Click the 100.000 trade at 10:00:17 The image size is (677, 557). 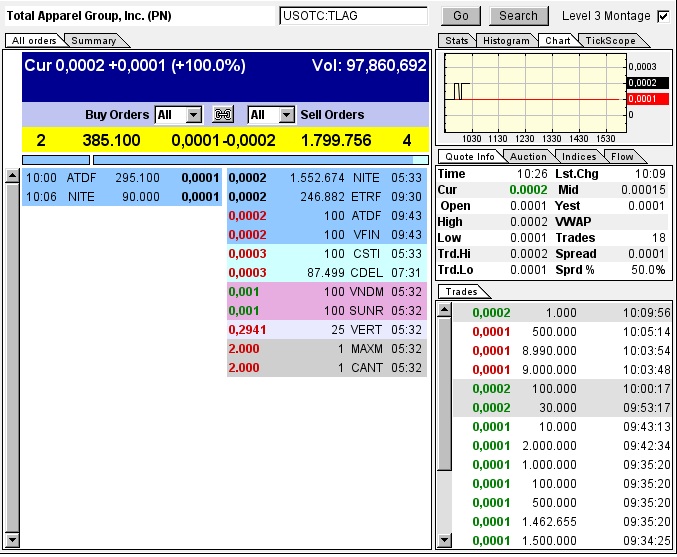[x=562, y=388]
